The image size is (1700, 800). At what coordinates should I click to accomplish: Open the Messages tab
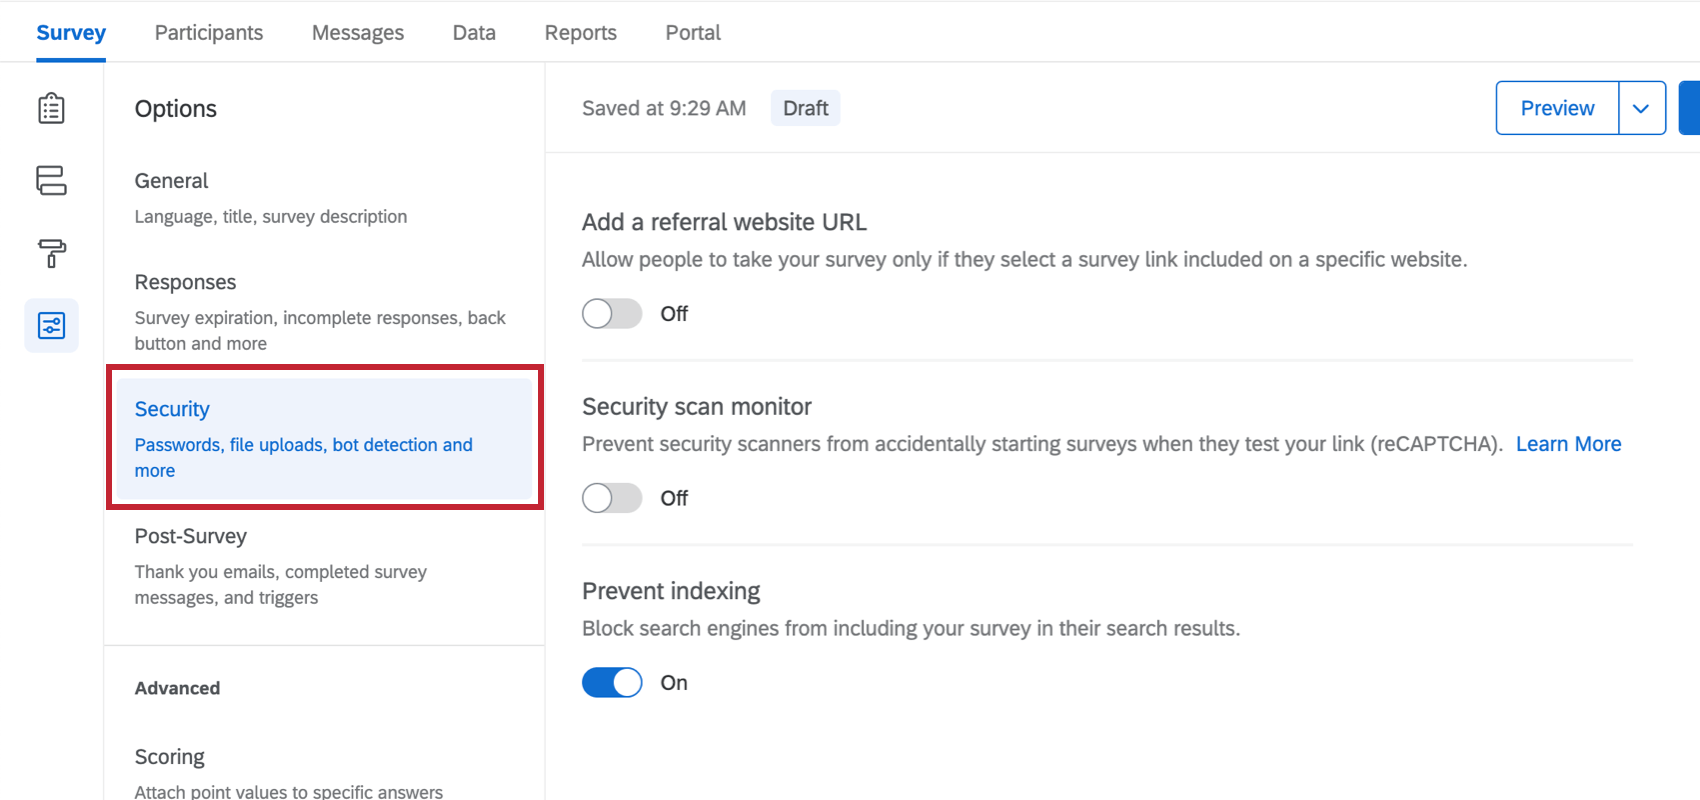point(358,33)
